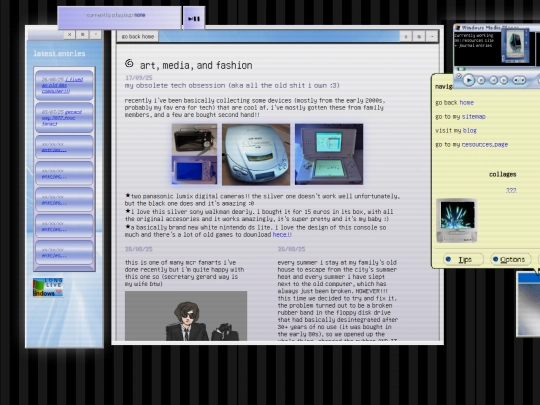This screenshot has height=405, width=540.
Task: Click the MCR fanart drawing image
Action: coord(186,316)
